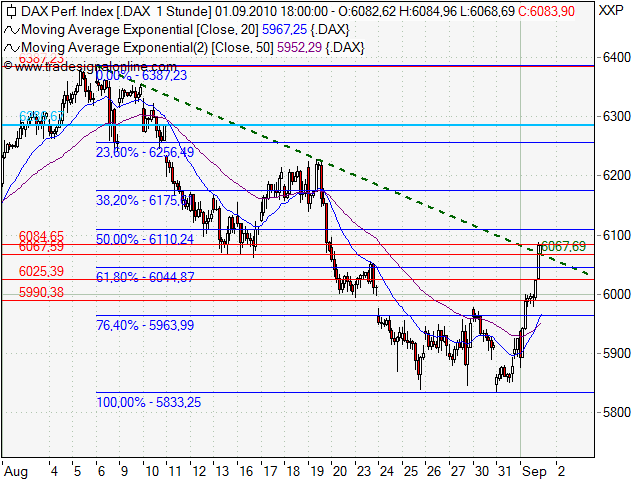Select the blue EMA value 5967,25
This screenshot has width=640, height=480.
point(284,30)
